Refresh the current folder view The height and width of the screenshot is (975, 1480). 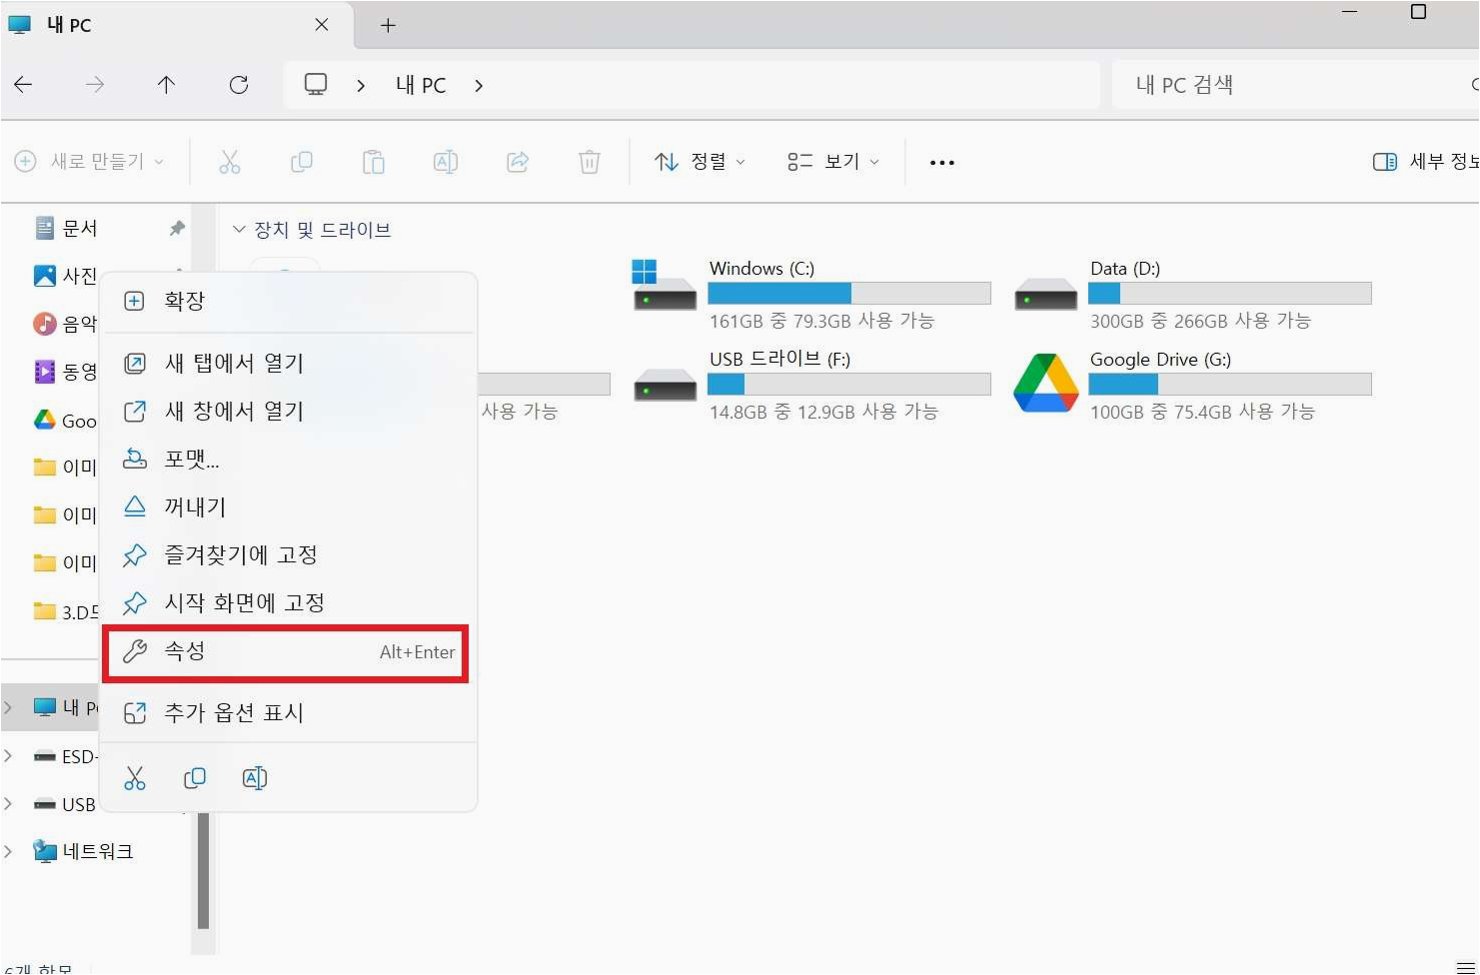(x=238, y=85)
